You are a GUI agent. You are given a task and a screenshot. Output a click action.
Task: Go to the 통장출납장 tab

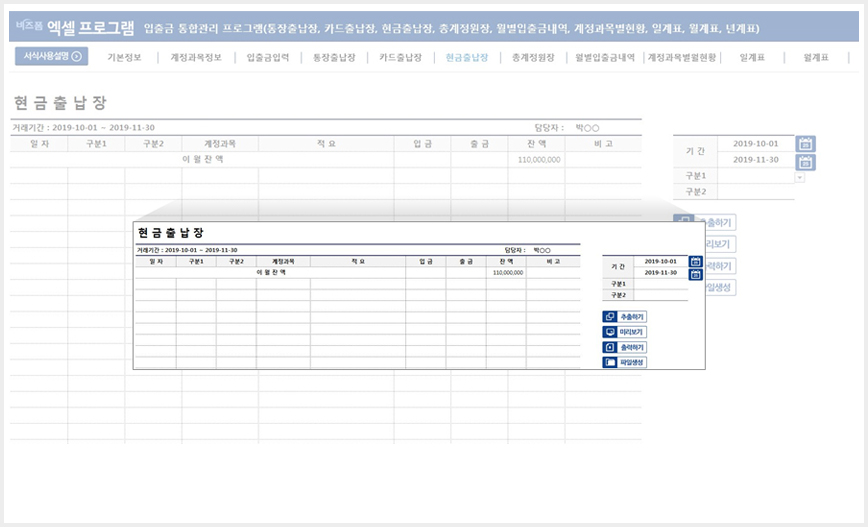334,57
